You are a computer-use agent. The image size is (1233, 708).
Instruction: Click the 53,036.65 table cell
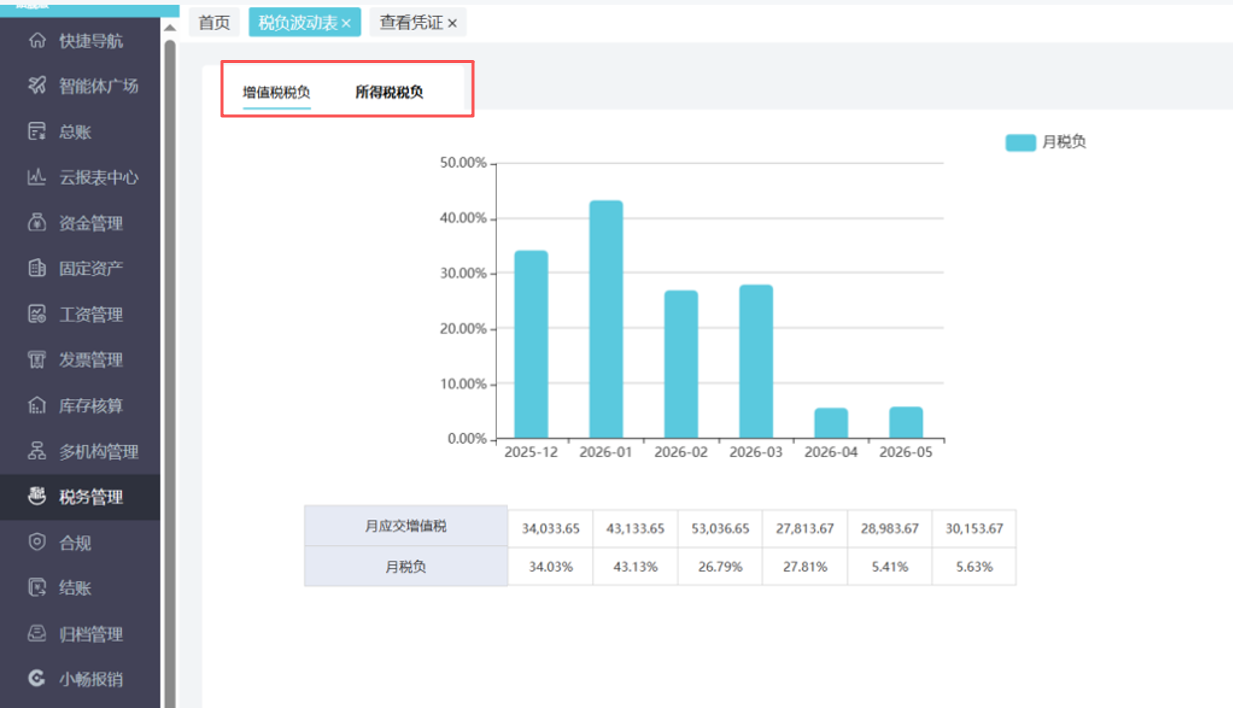point(720,527)
